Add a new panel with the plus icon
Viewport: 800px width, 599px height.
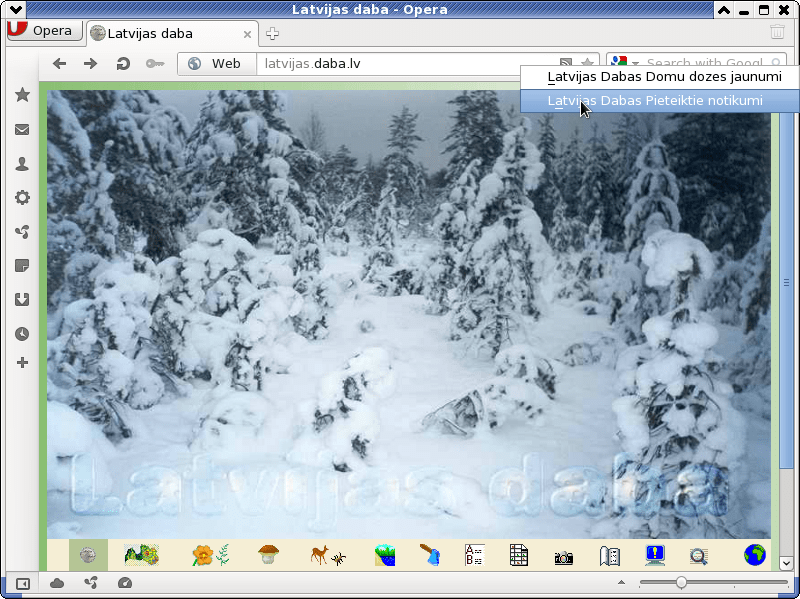22,363
